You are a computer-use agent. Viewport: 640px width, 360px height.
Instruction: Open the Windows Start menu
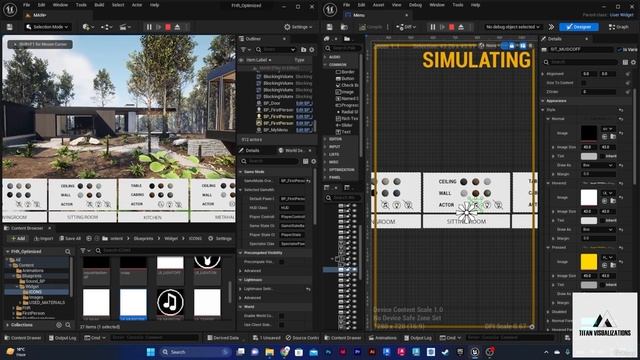(x=151, y=352)
